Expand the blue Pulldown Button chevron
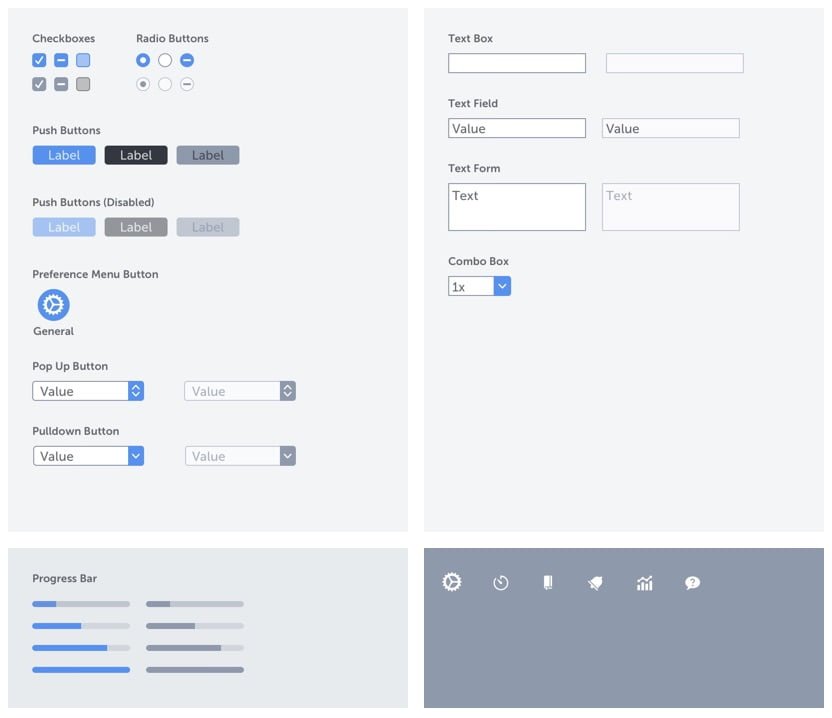 coord(136,456)
